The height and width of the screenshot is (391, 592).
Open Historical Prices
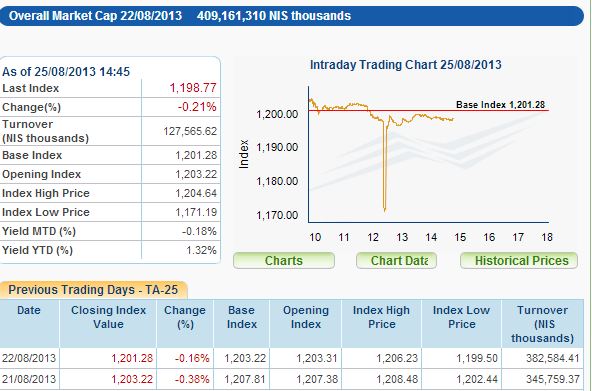[x=519, y=260]
